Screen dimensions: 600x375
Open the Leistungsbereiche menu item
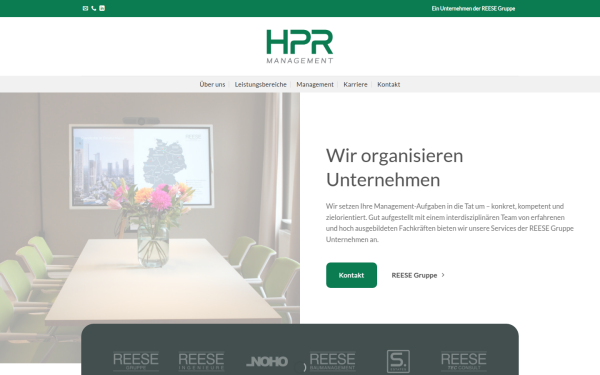[261, 84]
